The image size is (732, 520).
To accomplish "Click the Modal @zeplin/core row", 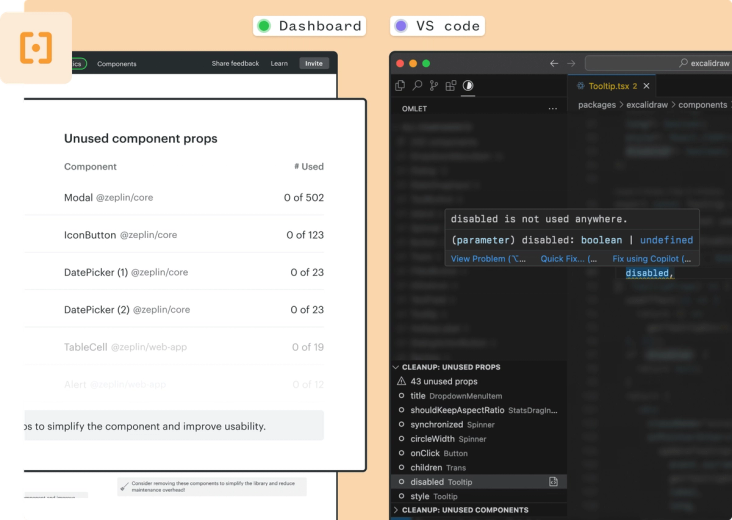I will point(194,197).
